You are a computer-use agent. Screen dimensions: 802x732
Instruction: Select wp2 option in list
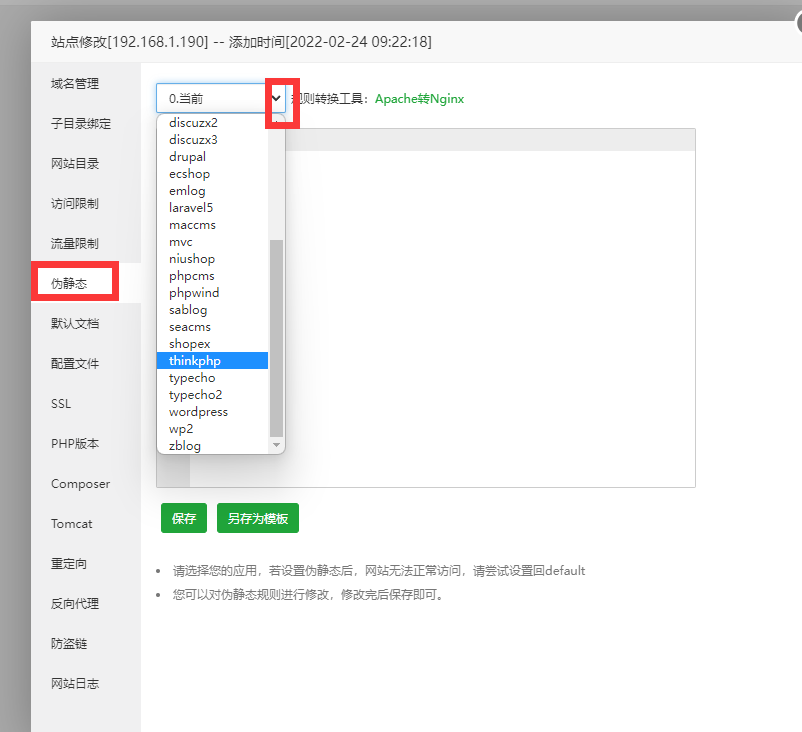click(212, 429)
